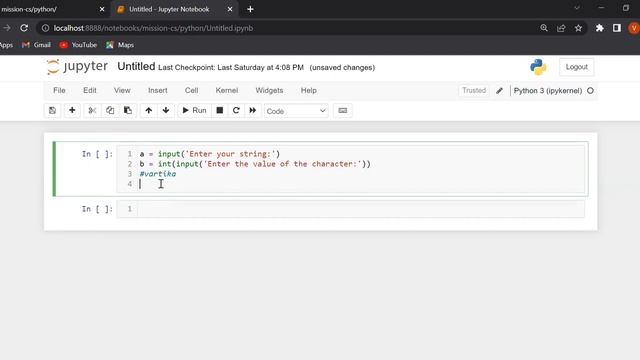
Task: Click the 'Last Checkpoint: Last Saturday at 4:08 PM' text
Action: click(231, 68)
